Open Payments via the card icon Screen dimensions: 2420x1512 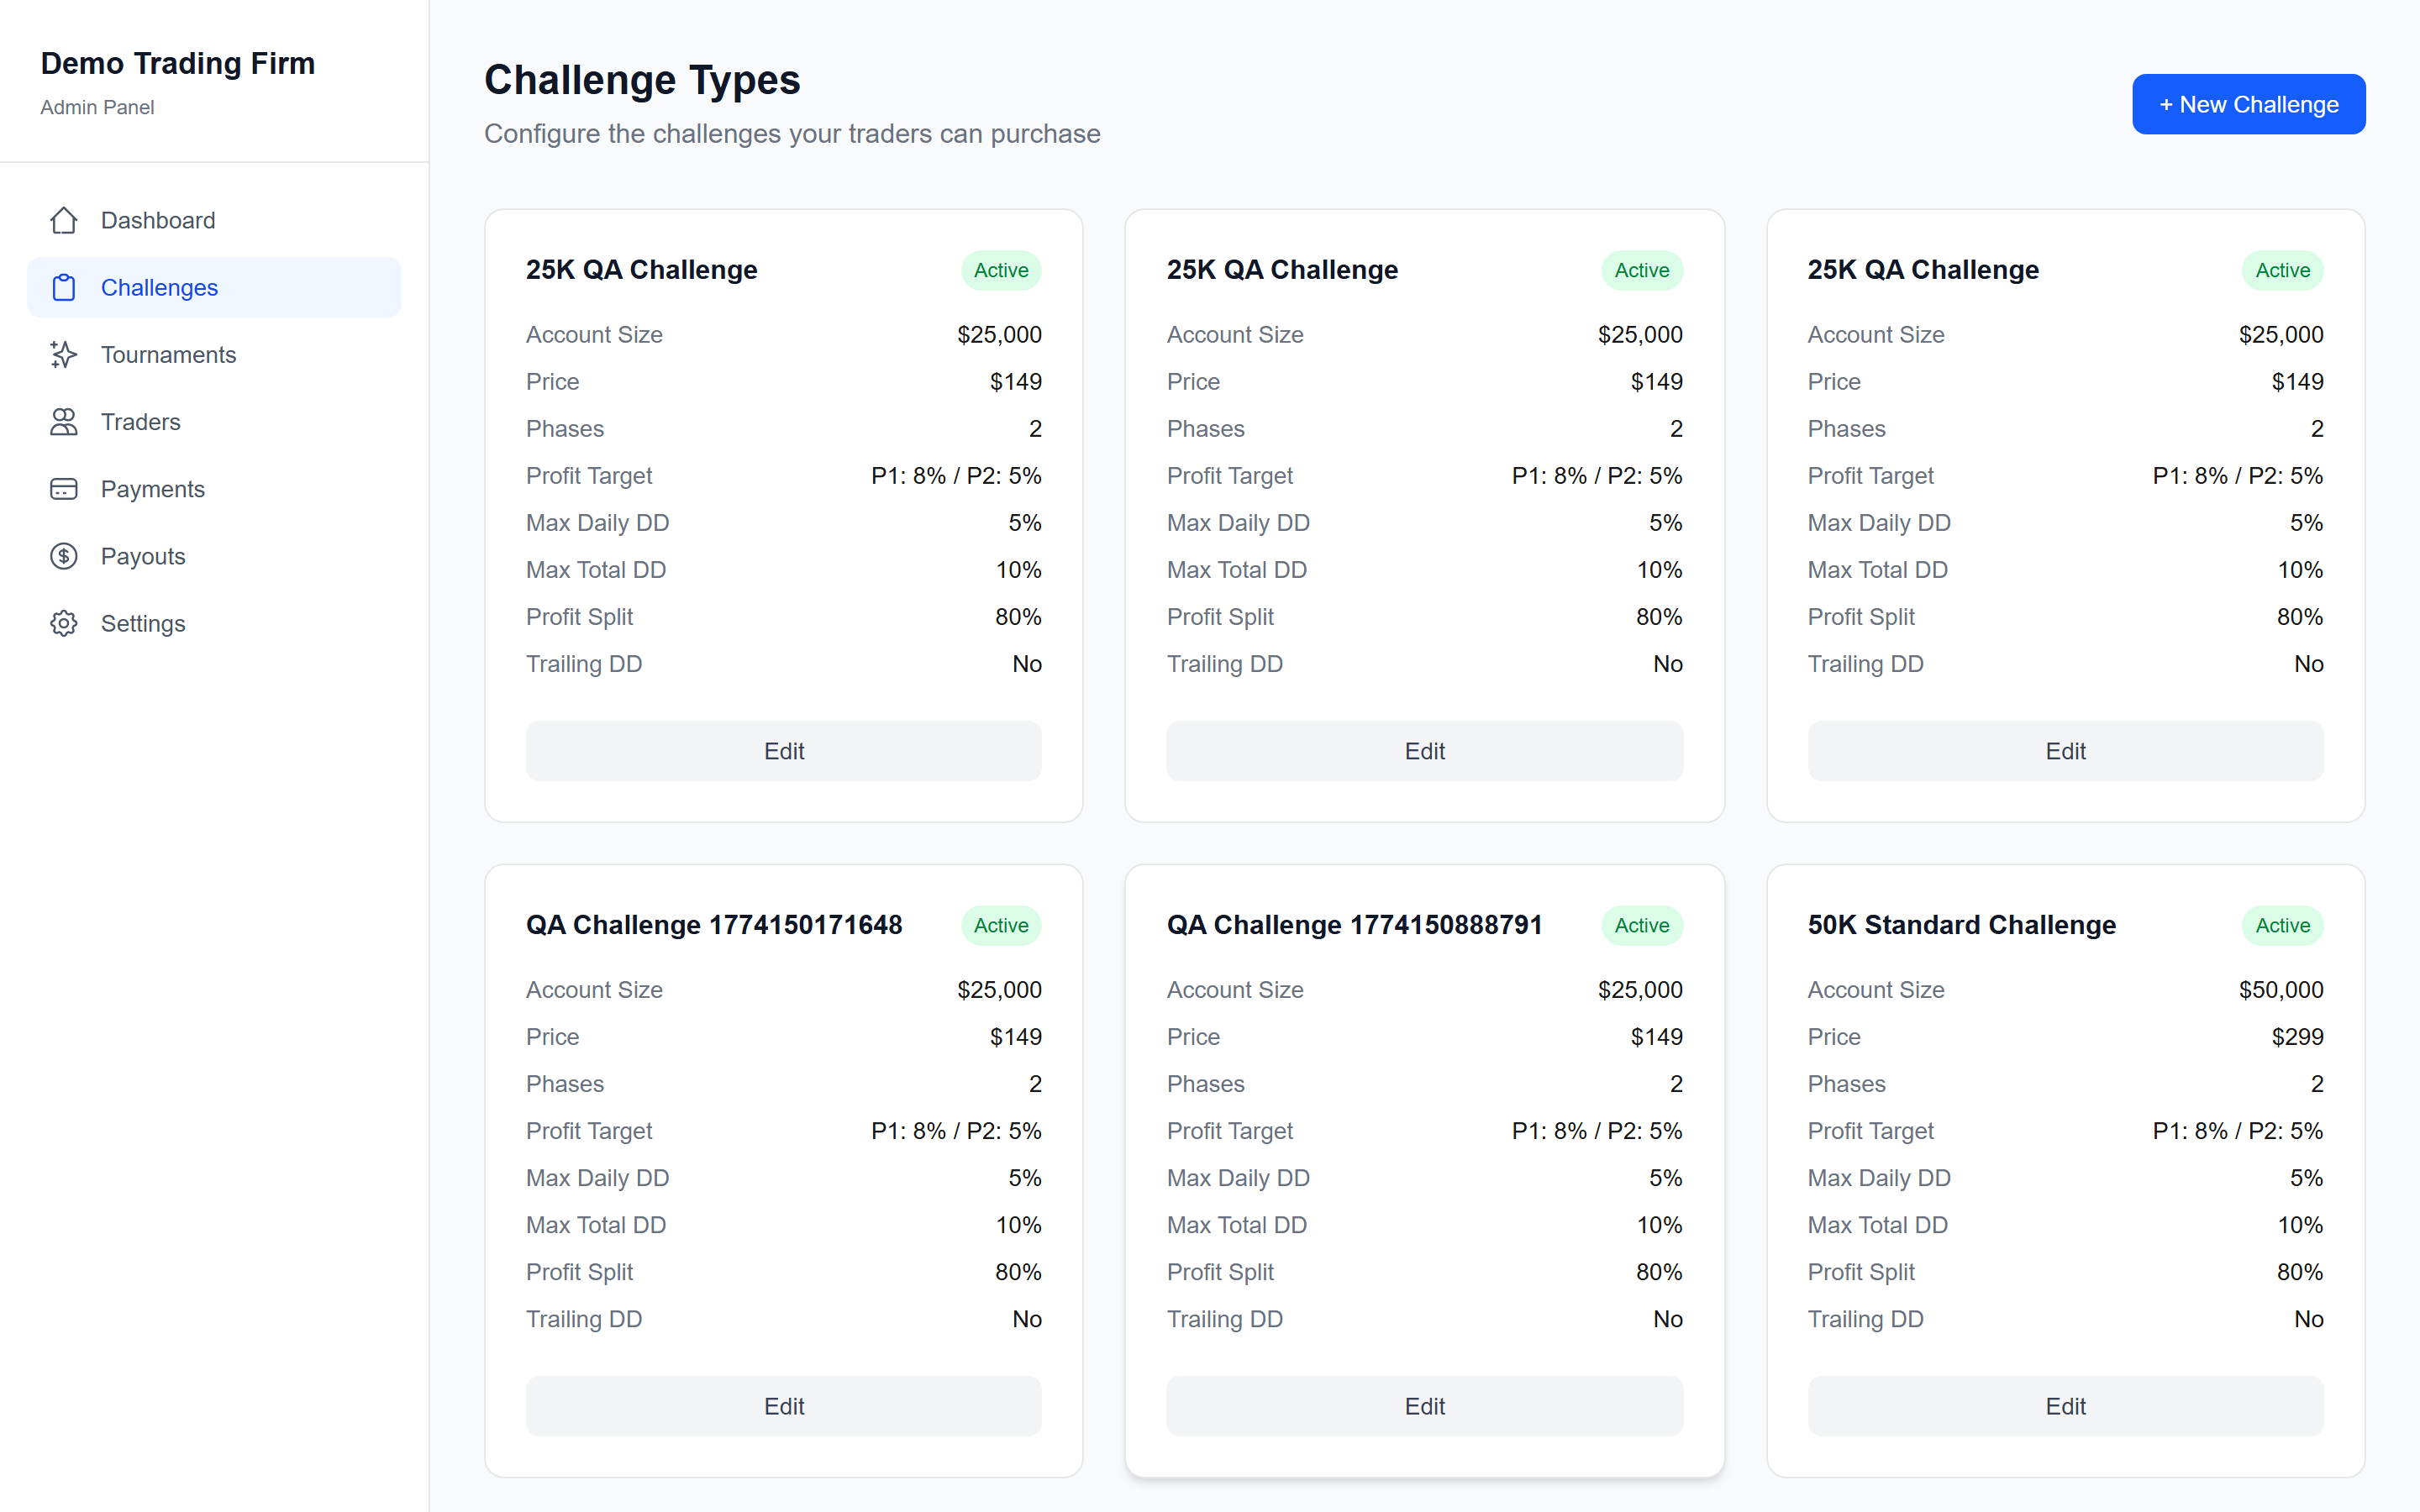click(x=63, y=488)
